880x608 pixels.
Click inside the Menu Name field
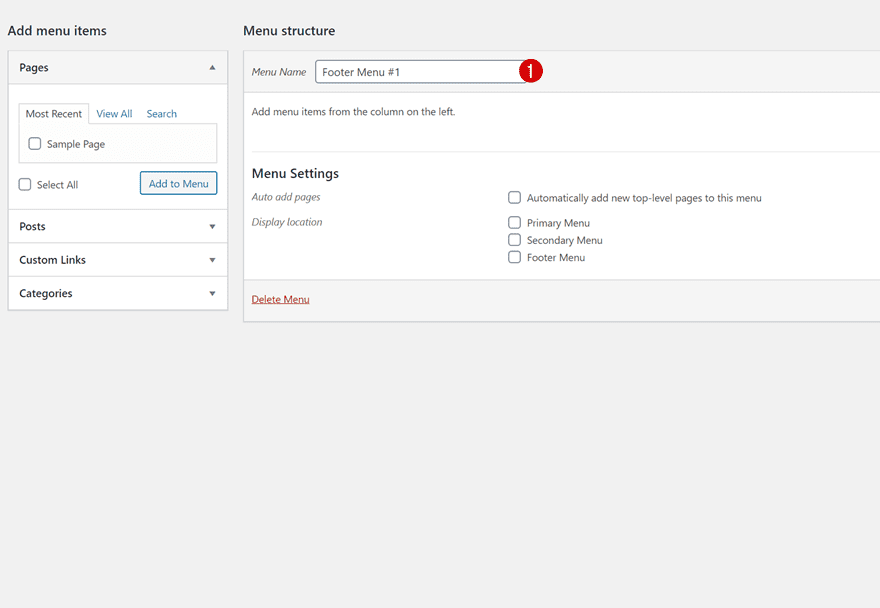(x=420, y=71)
